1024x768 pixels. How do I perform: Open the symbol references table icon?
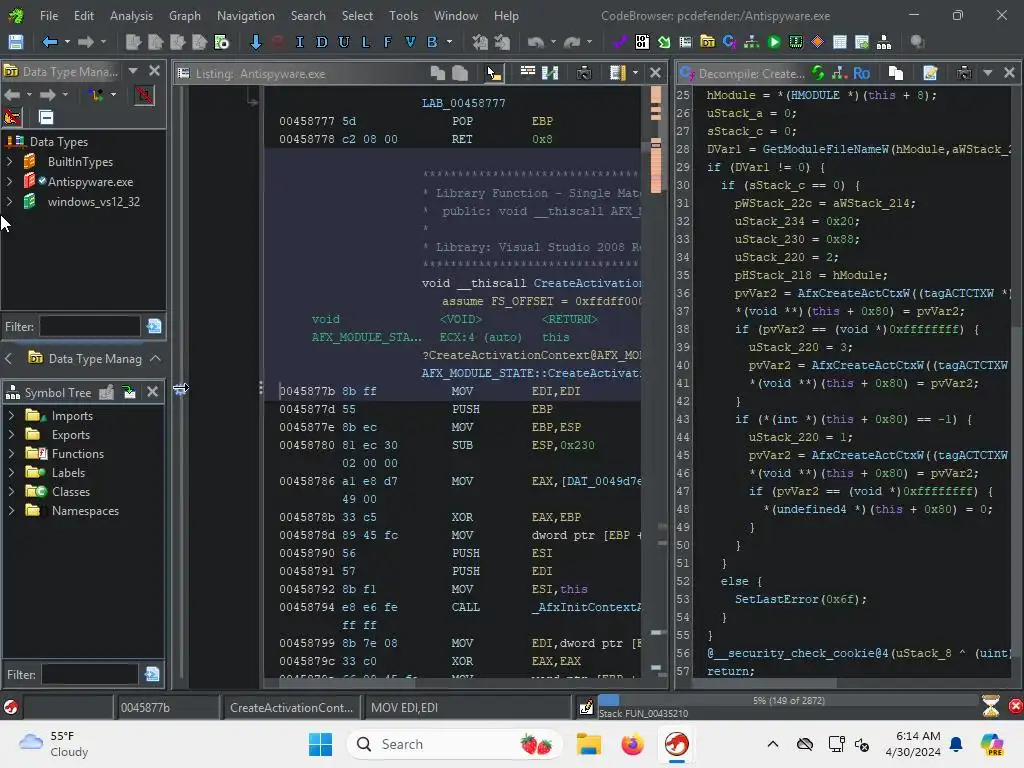coord(862,42)
